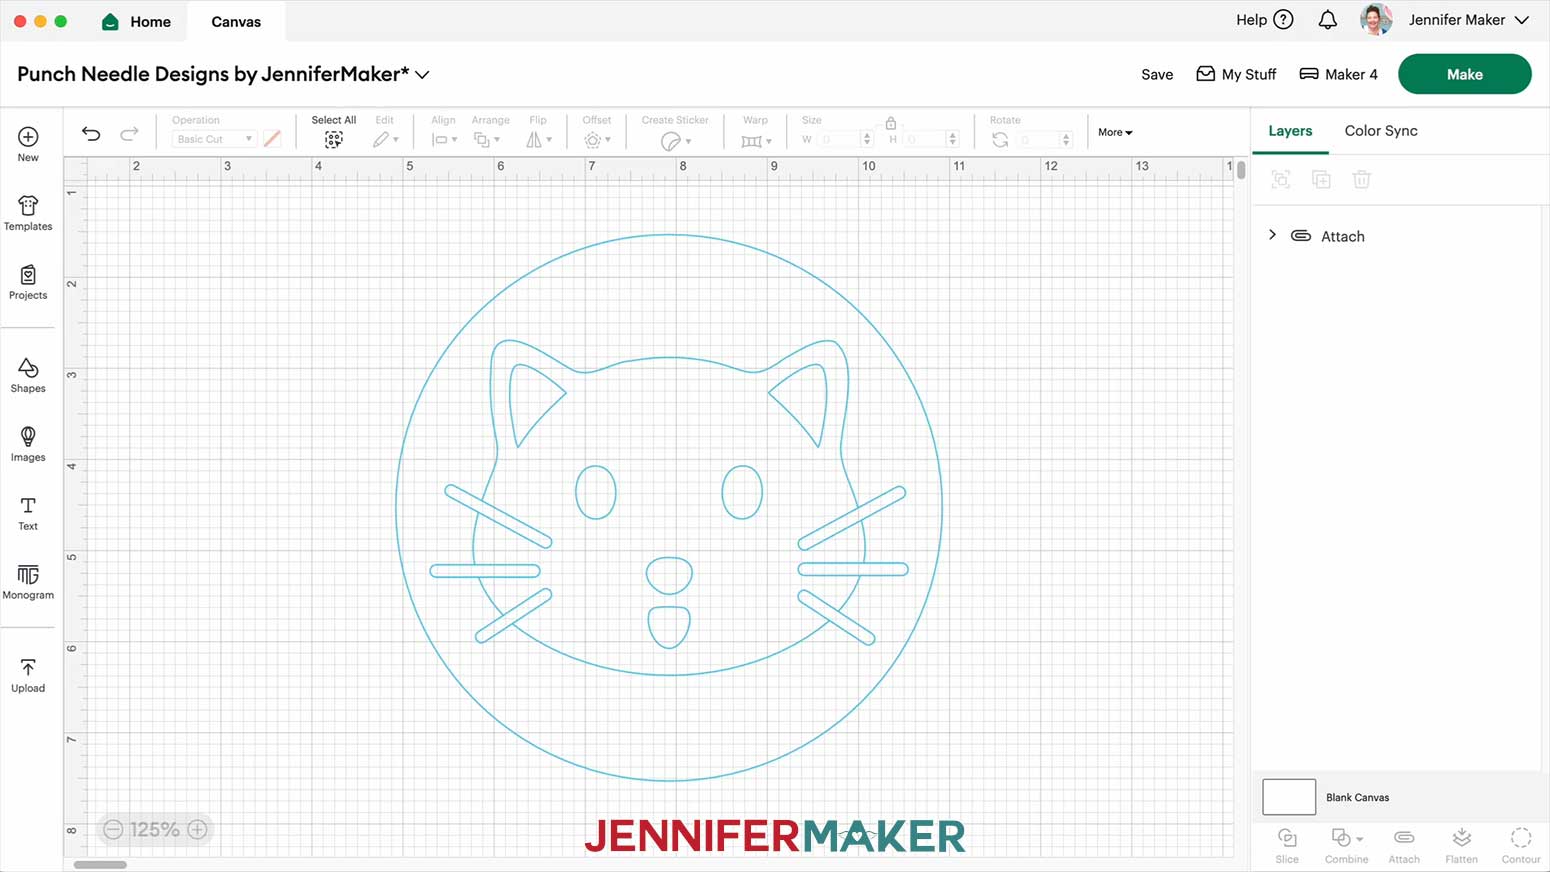Click the Save button
The height and width of the screenshot is (872, 1550).
pyautogui.click(x=1157, y=75)
